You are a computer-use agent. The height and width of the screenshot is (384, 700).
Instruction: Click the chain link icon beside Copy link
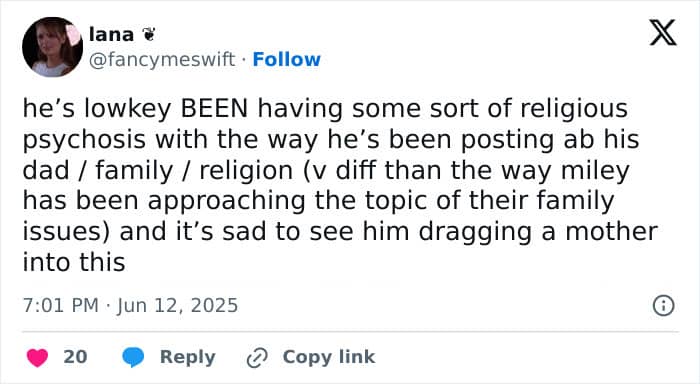[x=257, y=358]
